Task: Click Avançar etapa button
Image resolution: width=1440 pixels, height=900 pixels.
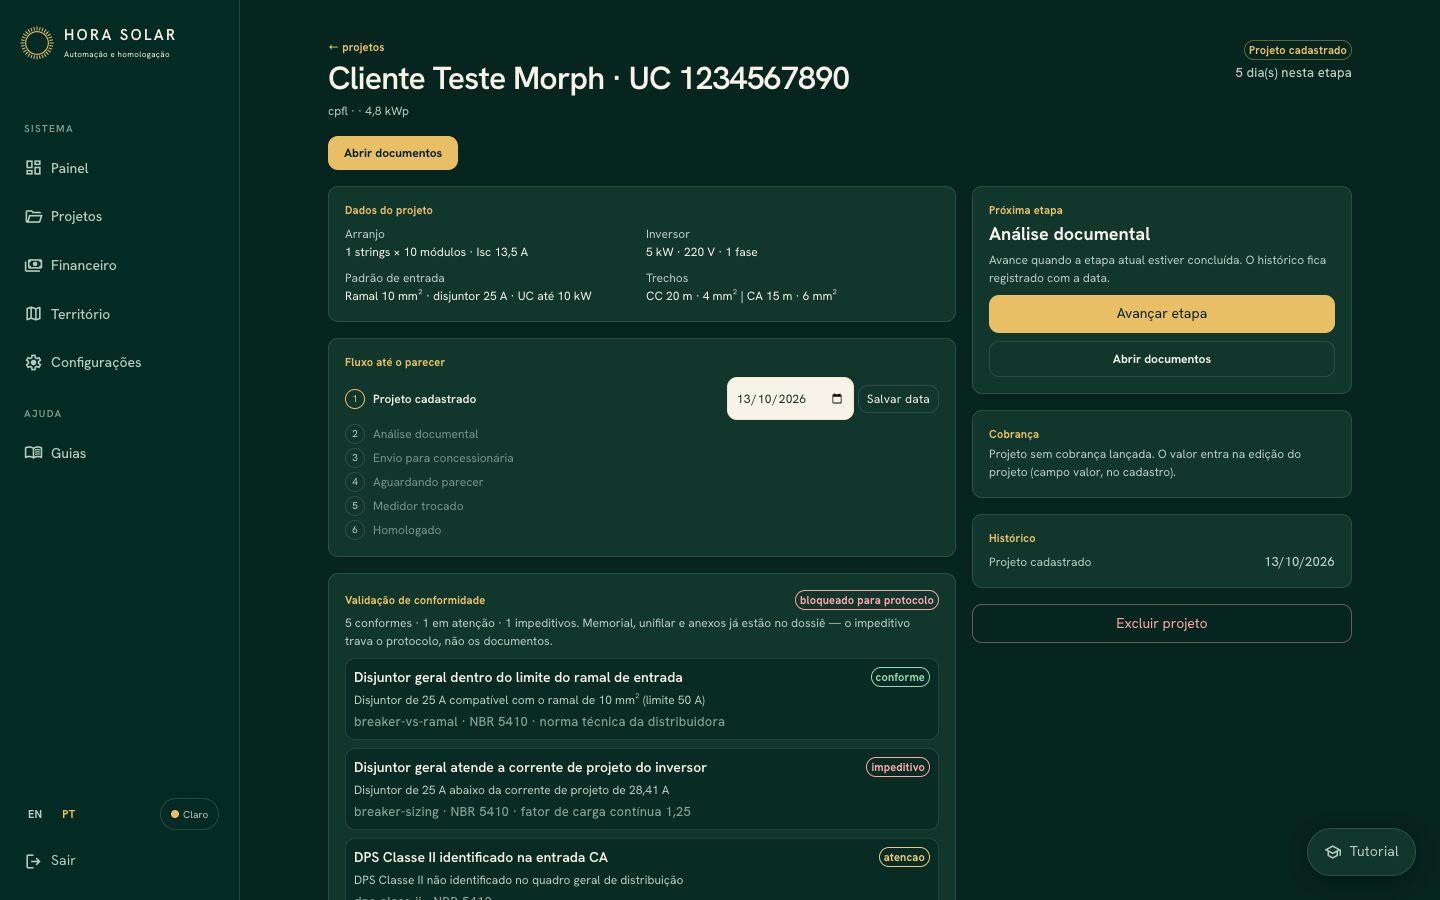Action: (1162, 314)
